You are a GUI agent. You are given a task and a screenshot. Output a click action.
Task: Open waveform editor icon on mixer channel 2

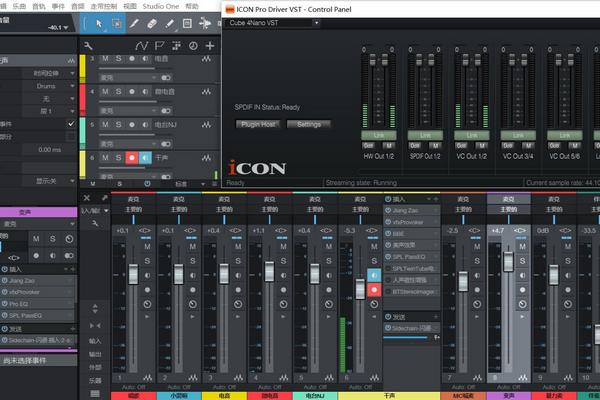tap(193, 378)
